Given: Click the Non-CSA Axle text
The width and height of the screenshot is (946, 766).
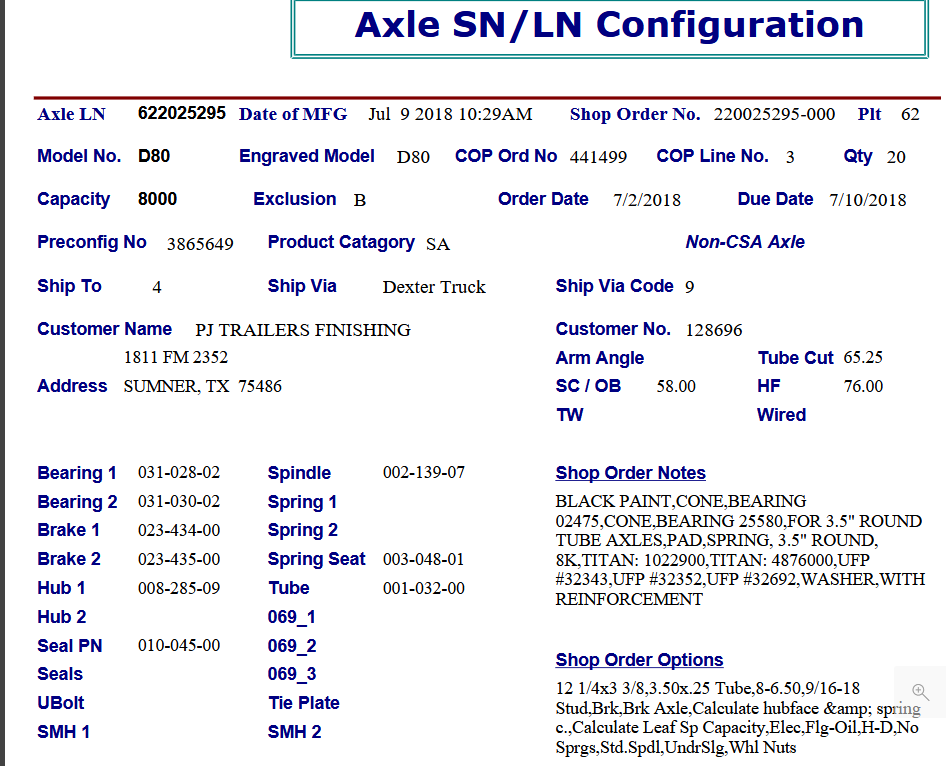Looking at the screenshot, I should point(745,242).
